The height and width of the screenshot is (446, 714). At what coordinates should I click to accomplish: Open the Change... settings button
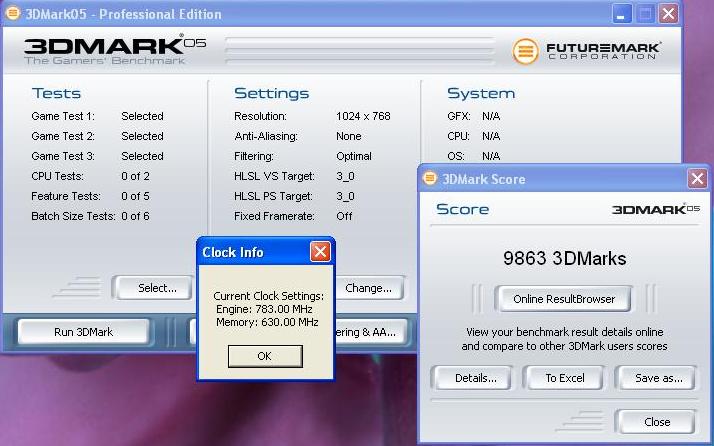pos(369,288)
